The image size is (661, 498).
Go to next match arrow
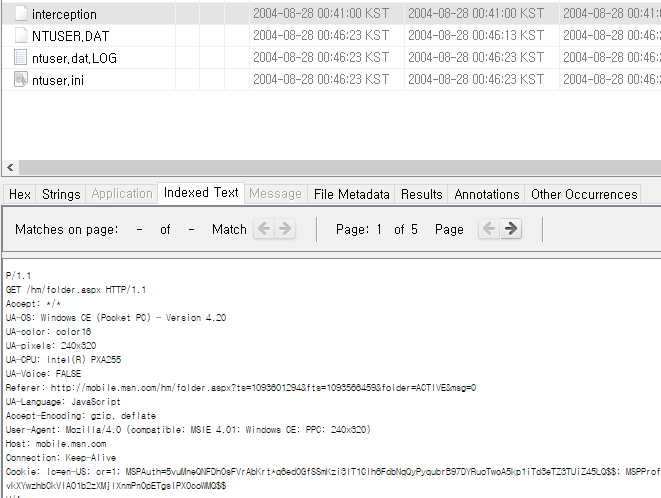point(285,229)
